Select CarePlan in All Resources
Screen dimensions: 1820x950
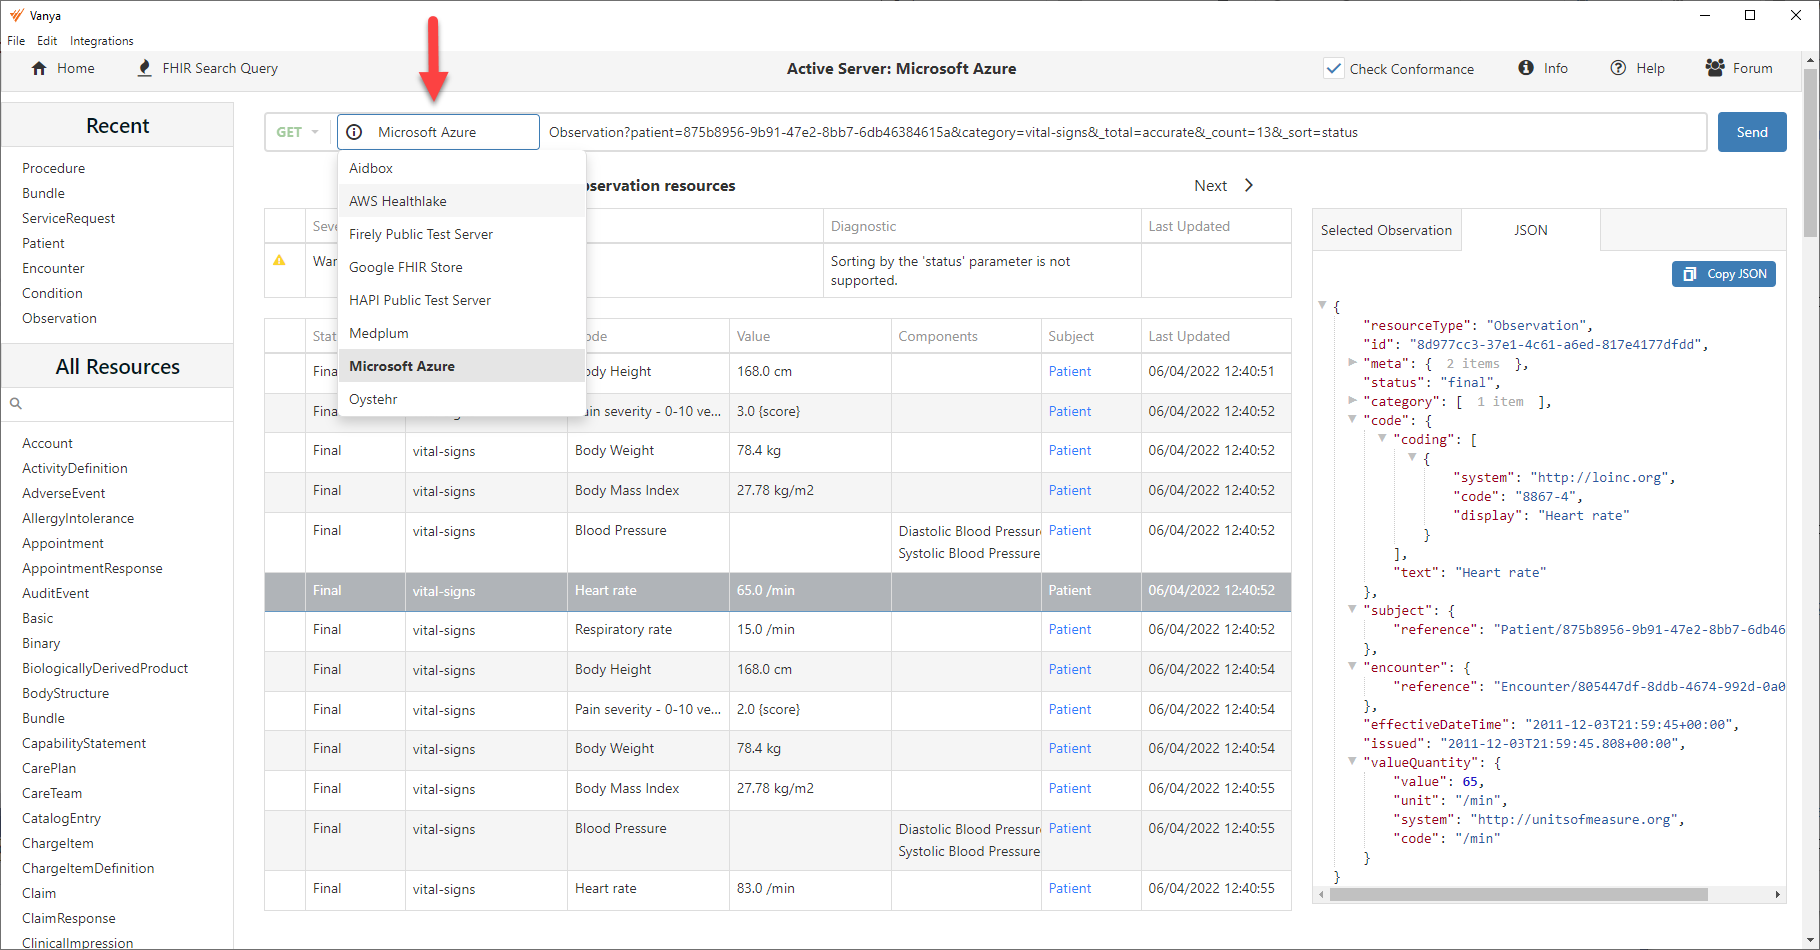tap(49, 768)
